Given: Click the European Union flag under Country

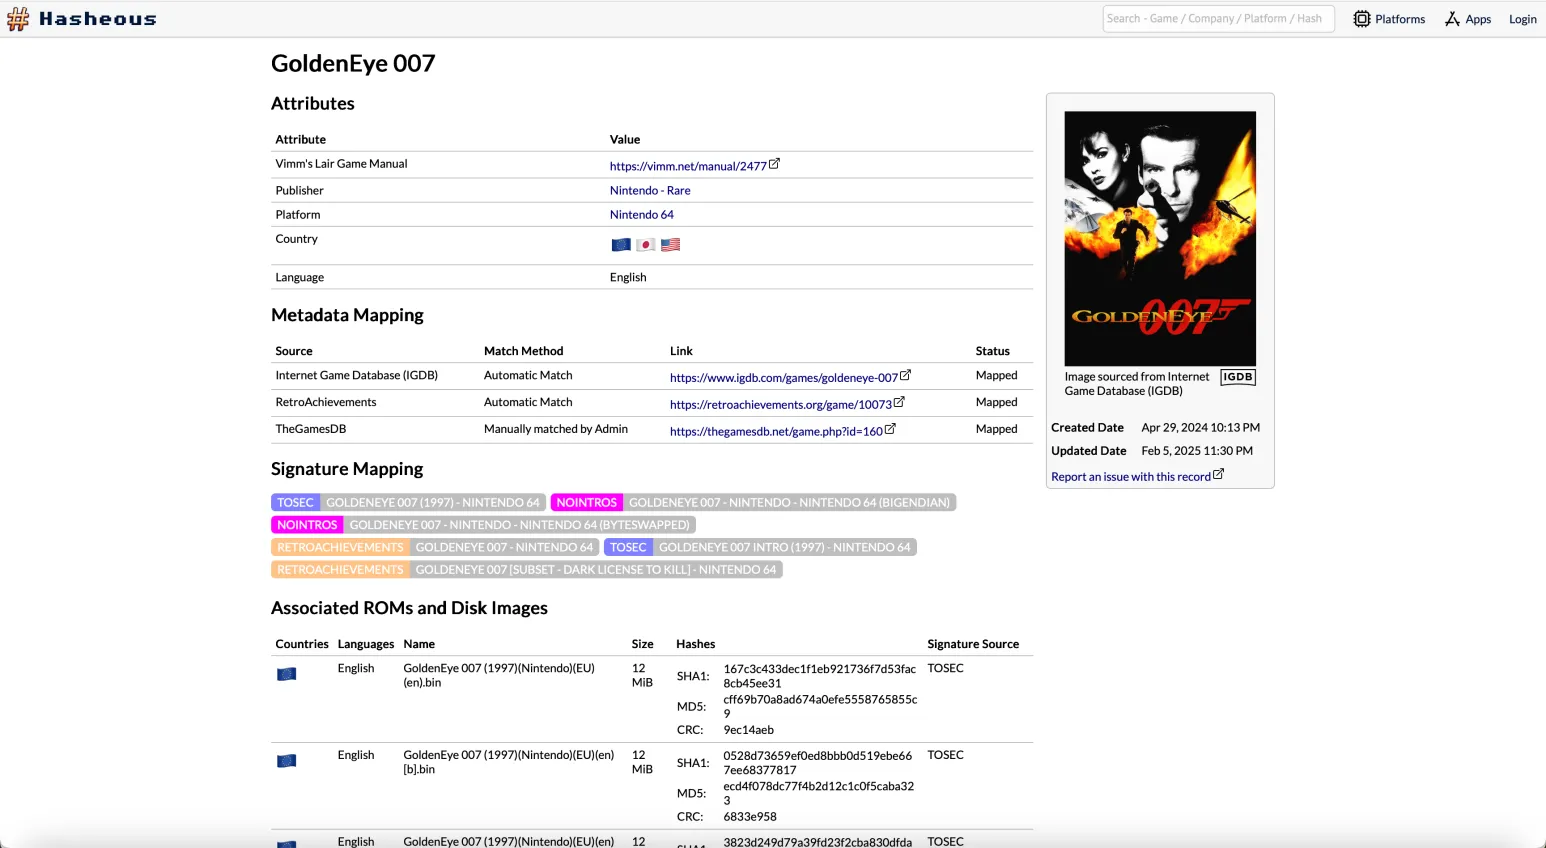Looking at the screenshot, I should point(621,245).
